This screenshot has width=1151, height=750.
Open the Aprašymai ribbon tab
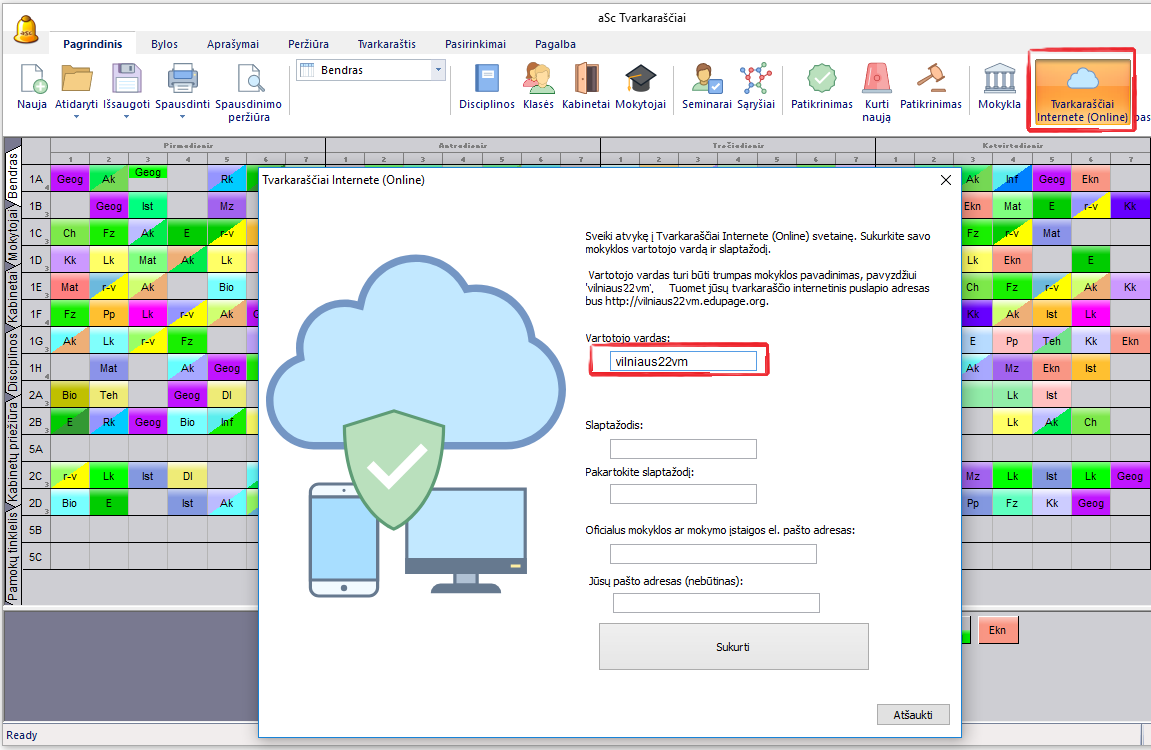tap(232, 44)
